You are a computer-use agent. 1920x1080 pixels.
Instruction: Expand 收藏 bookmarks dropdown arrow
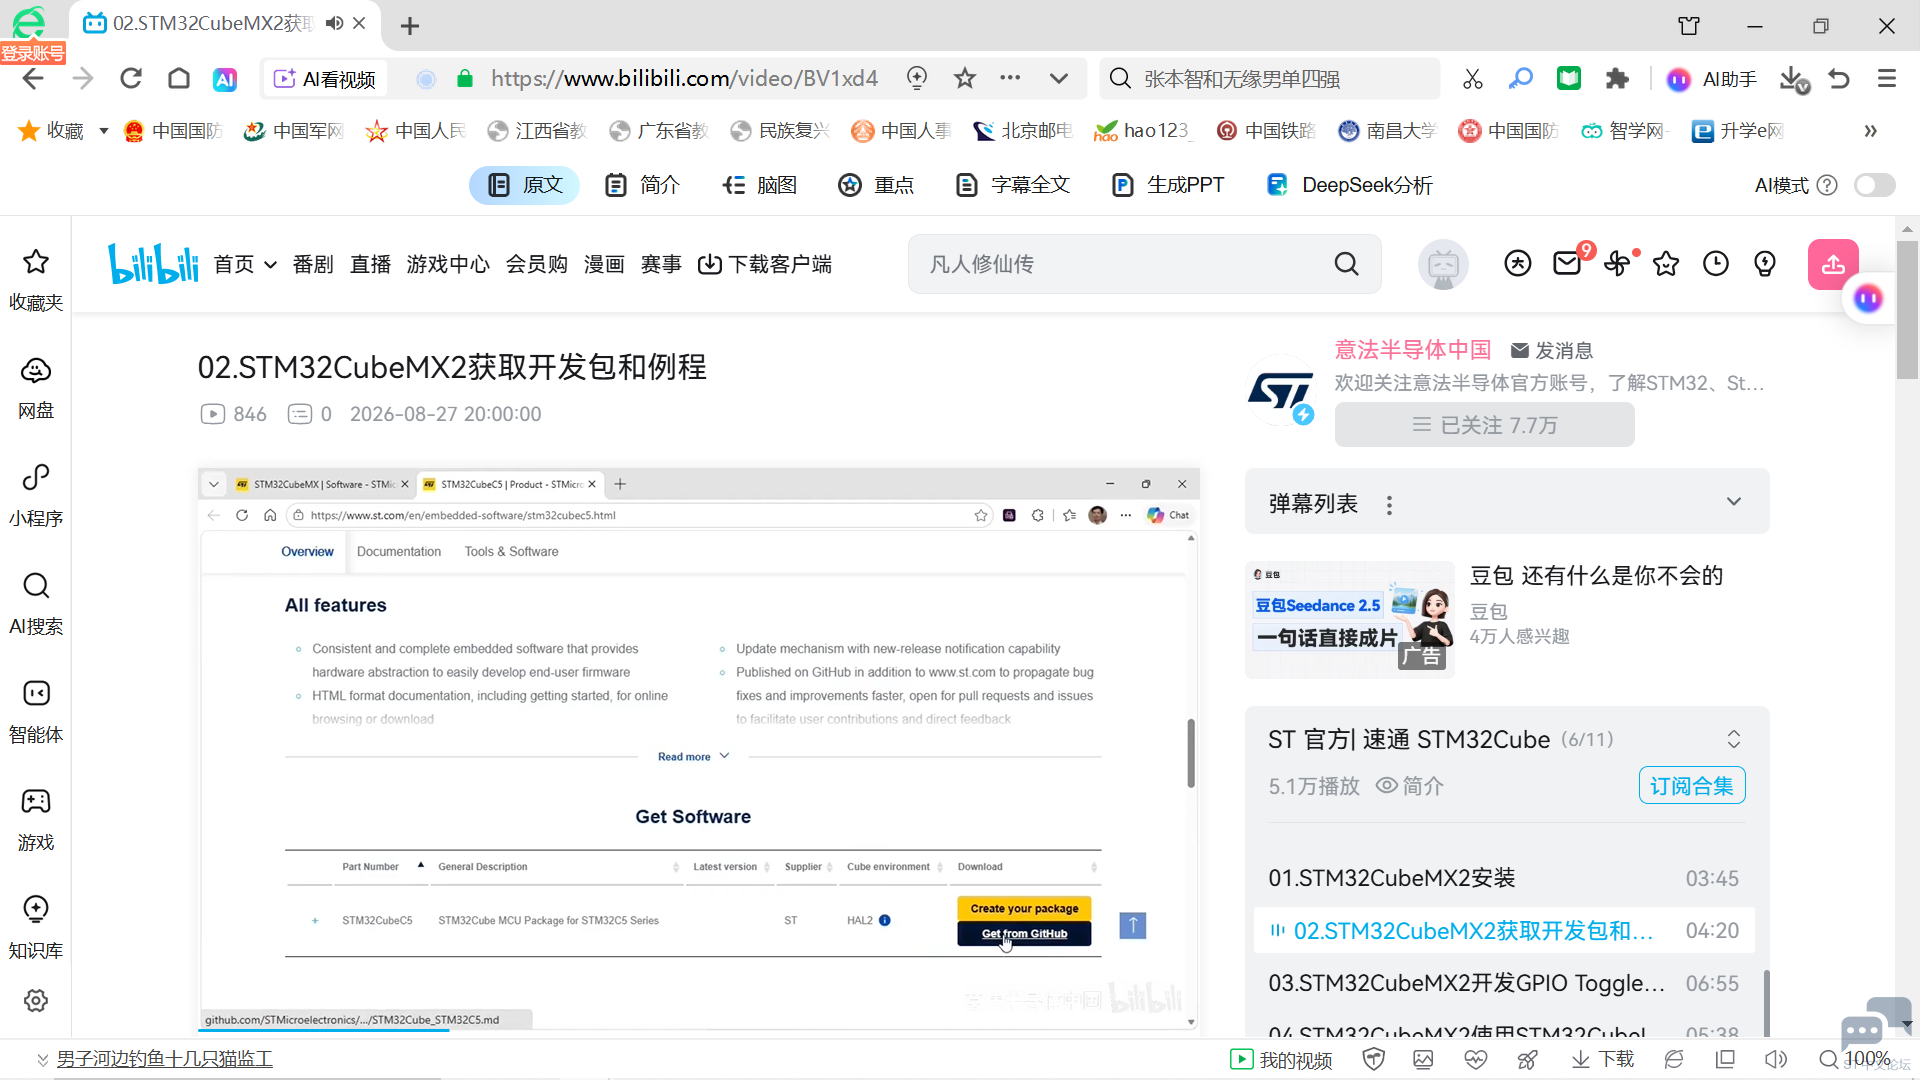103,131
